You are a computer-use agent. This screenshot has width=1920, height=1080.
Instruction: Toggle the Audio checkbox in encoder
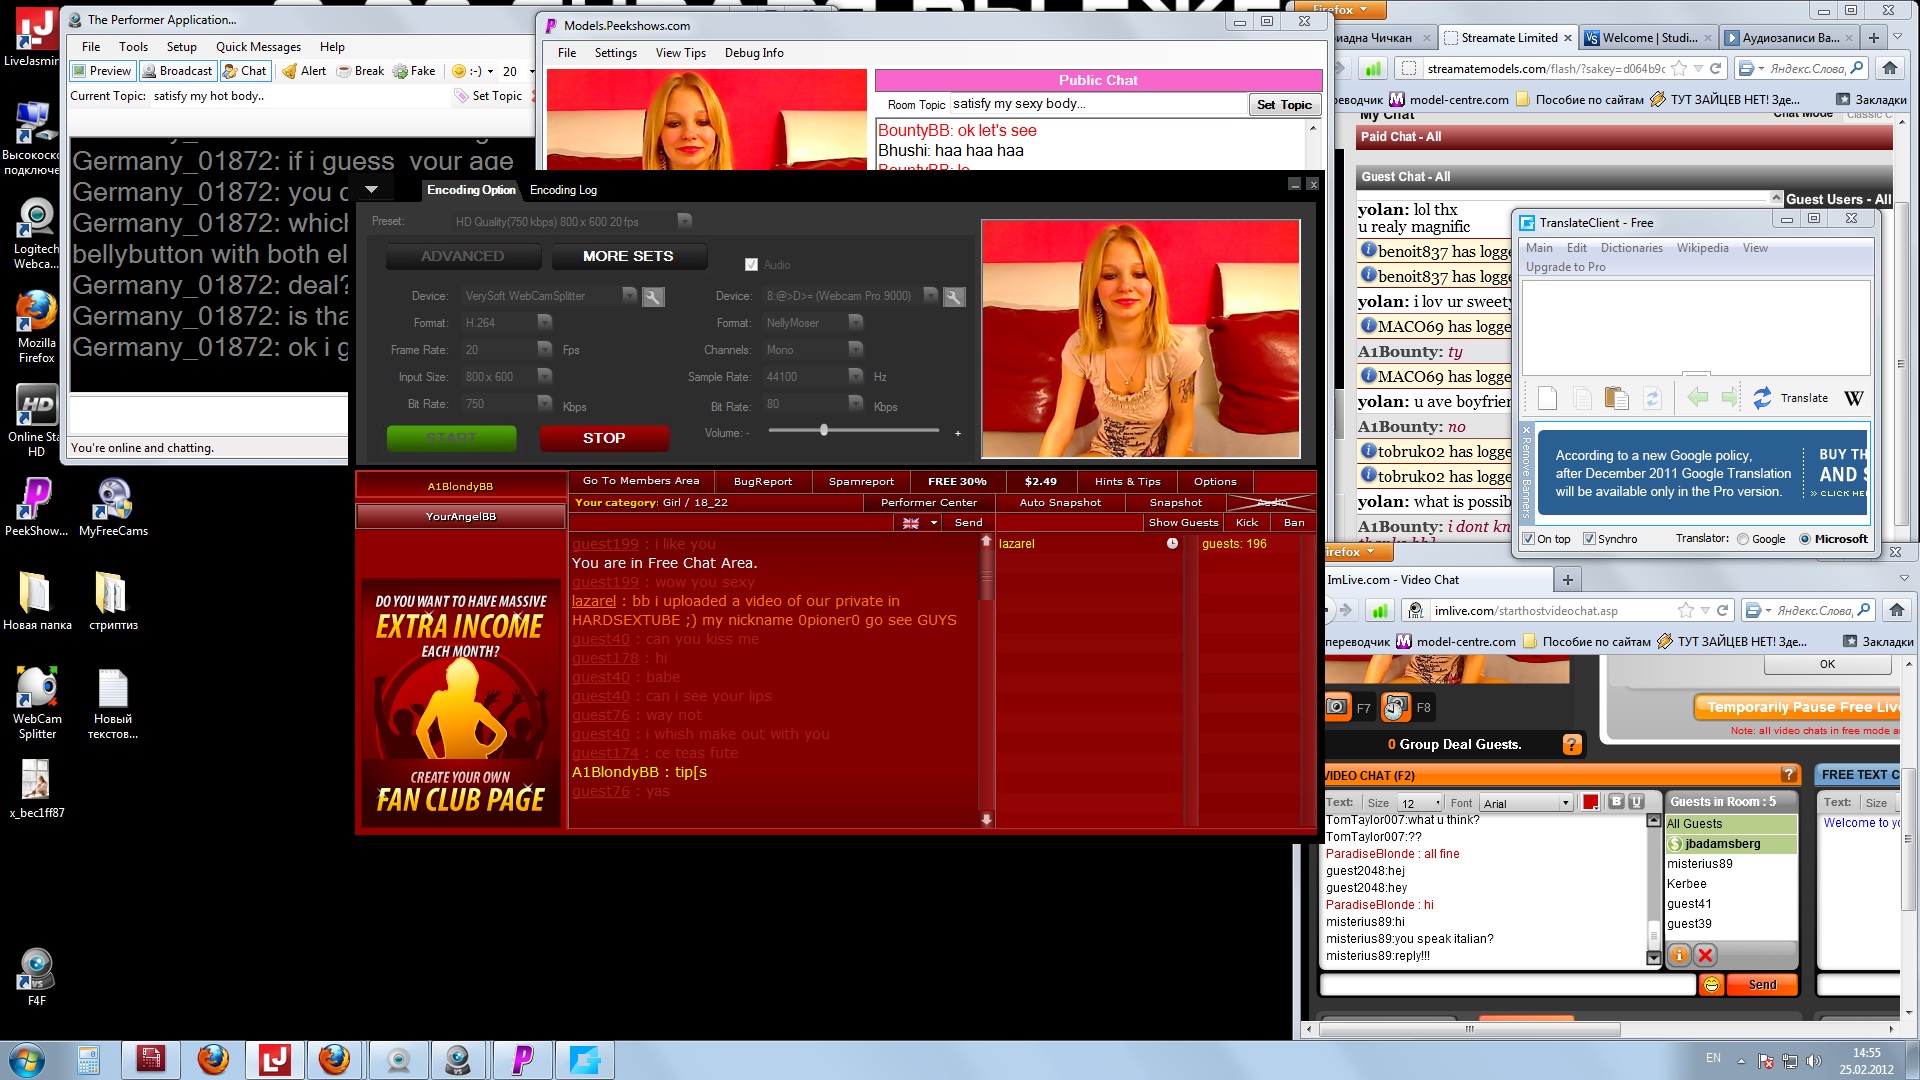point(751,265)
